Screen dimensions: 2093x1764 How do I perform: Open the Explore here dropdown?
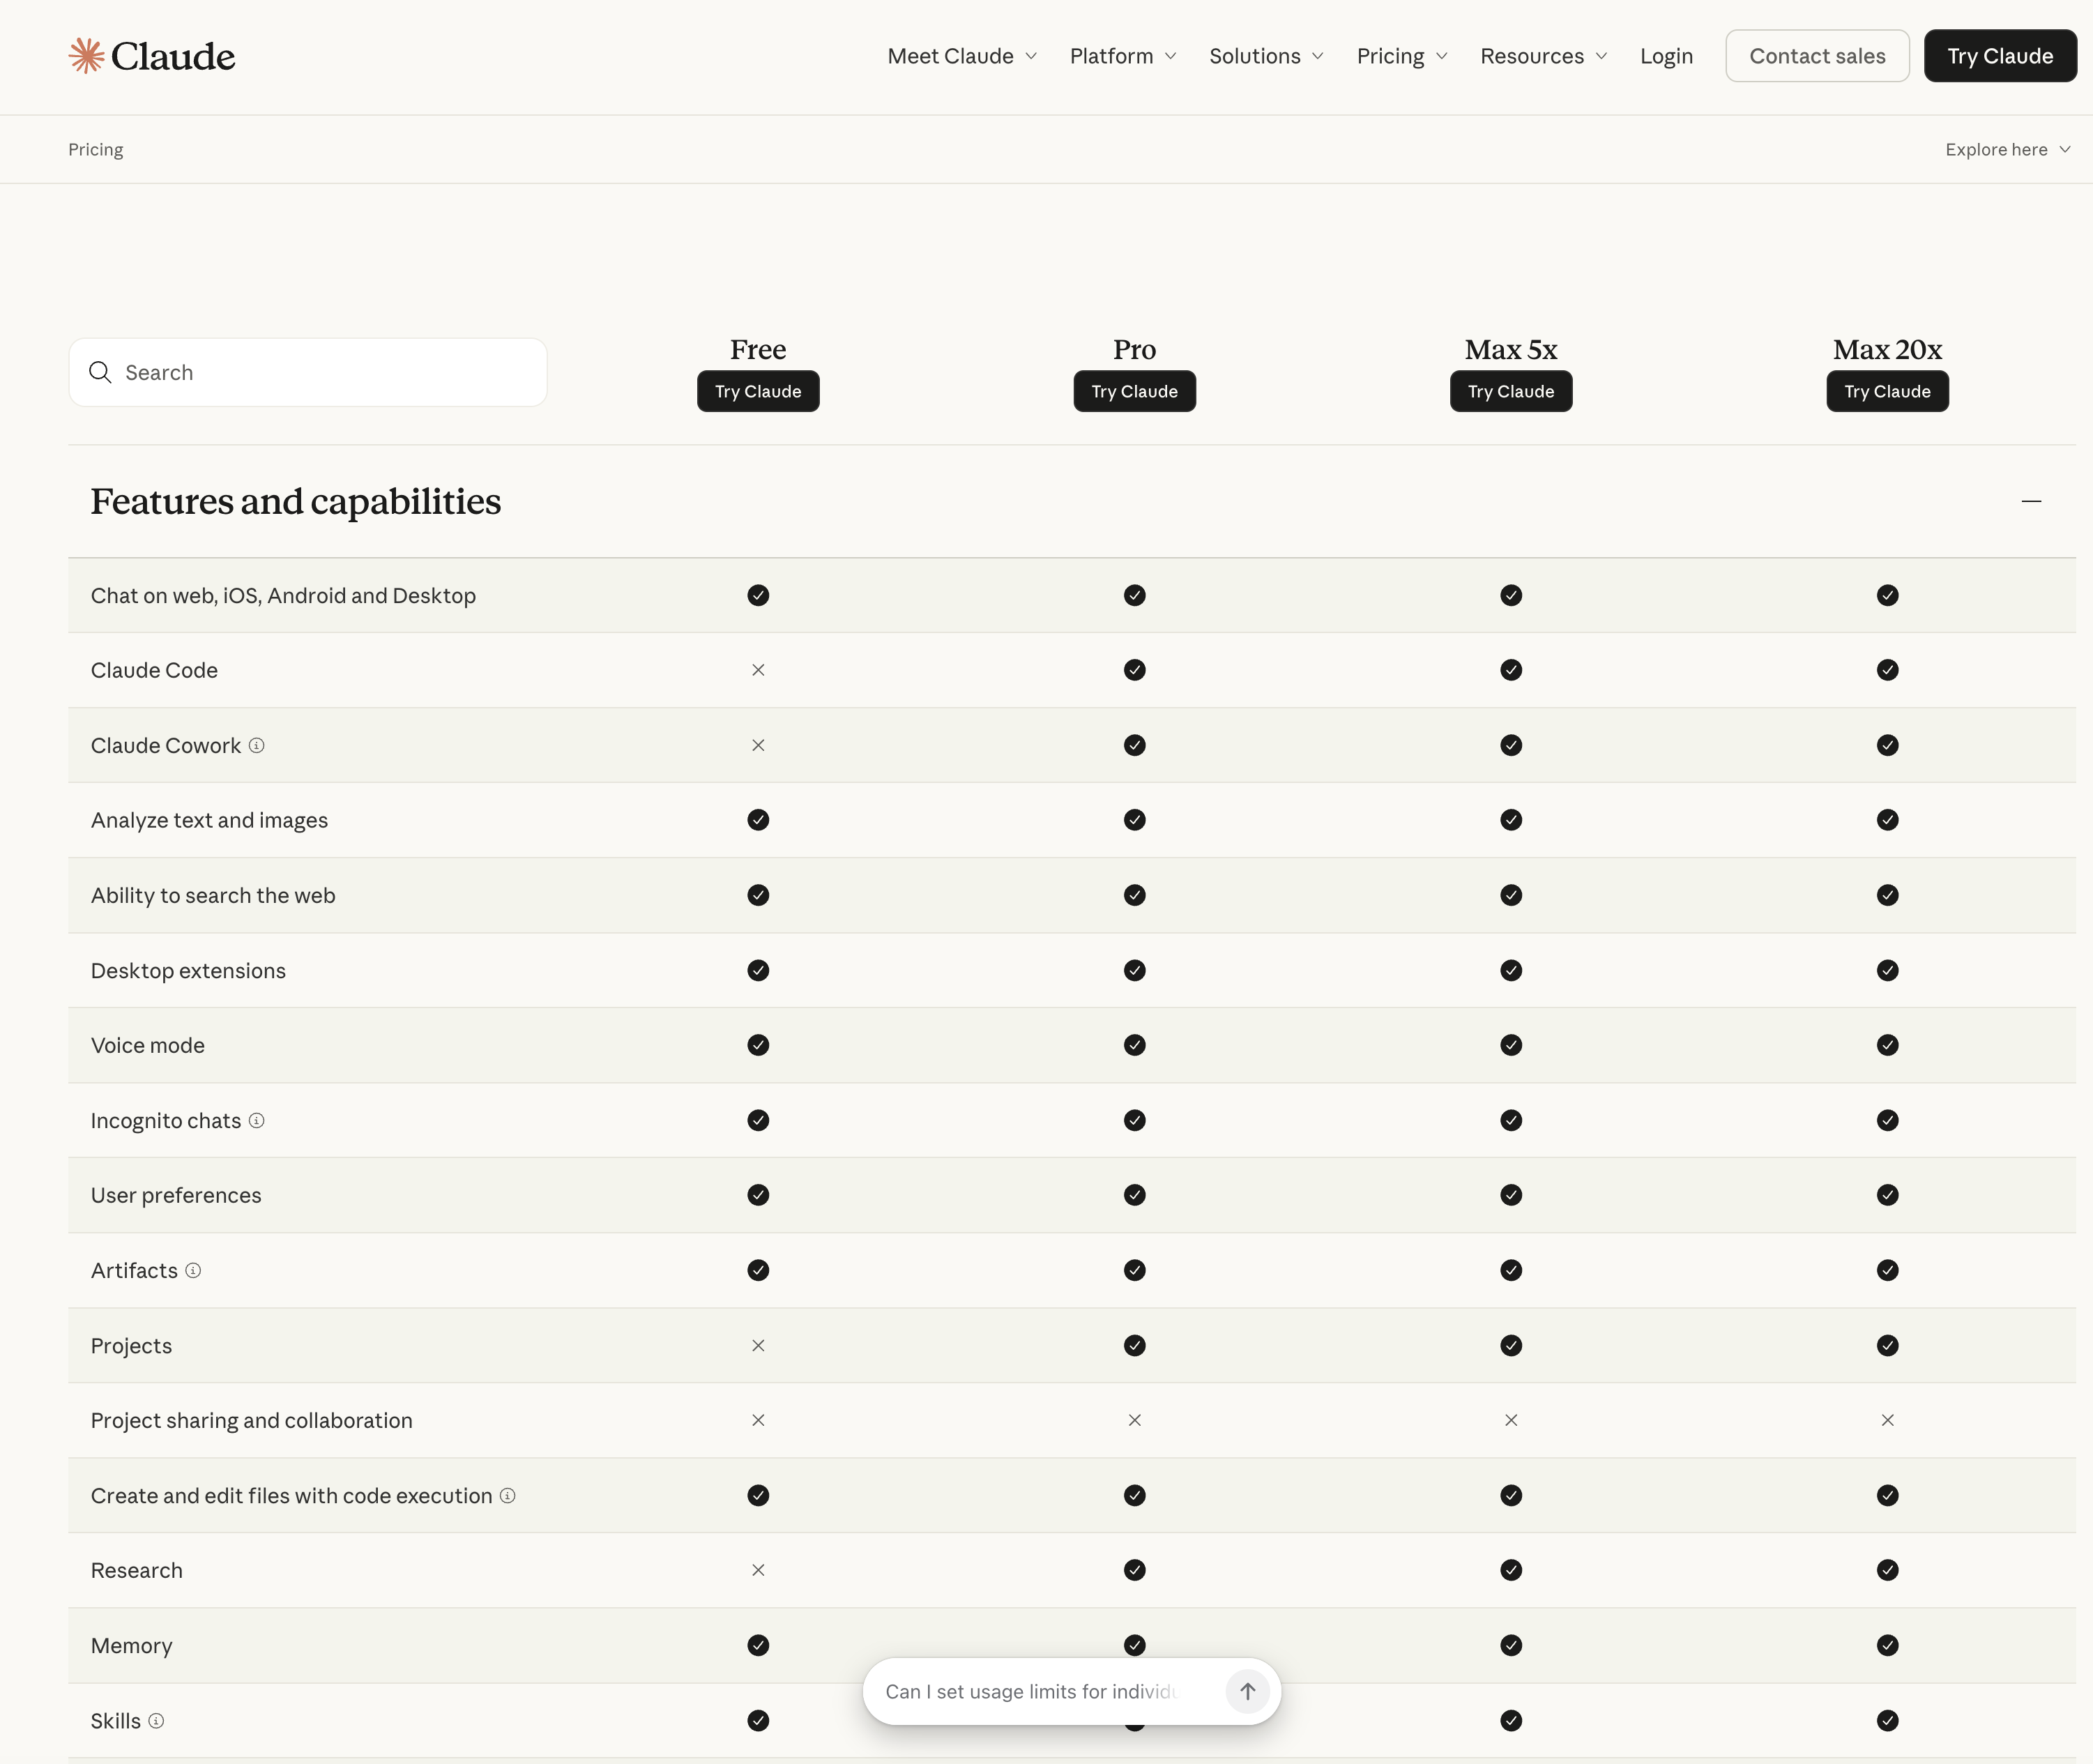click(x=2007, y=149)
